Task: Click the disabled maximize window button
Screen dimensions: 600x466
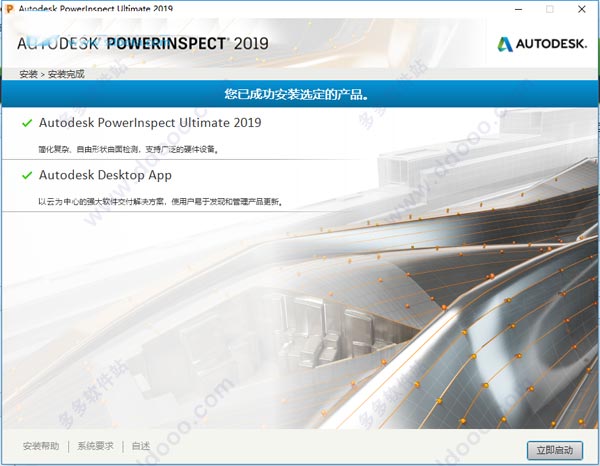Action: tap(549, 9)
